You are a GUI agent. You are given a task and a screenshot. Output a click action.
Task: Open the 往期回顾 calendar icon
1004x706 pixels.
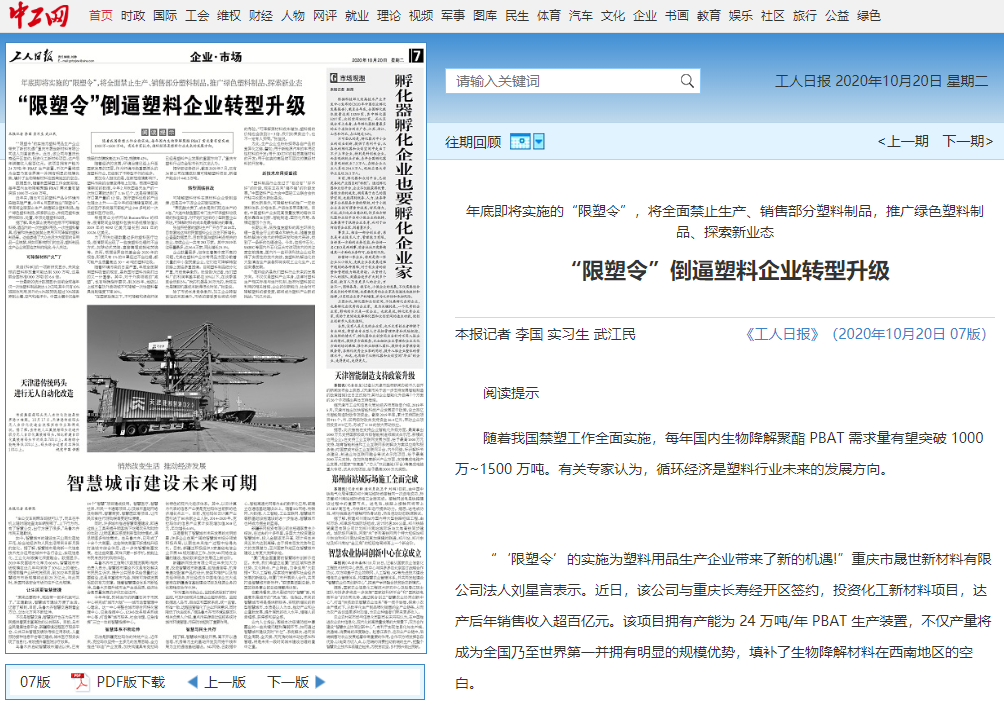pyautogui.click(x=520, y=141)
